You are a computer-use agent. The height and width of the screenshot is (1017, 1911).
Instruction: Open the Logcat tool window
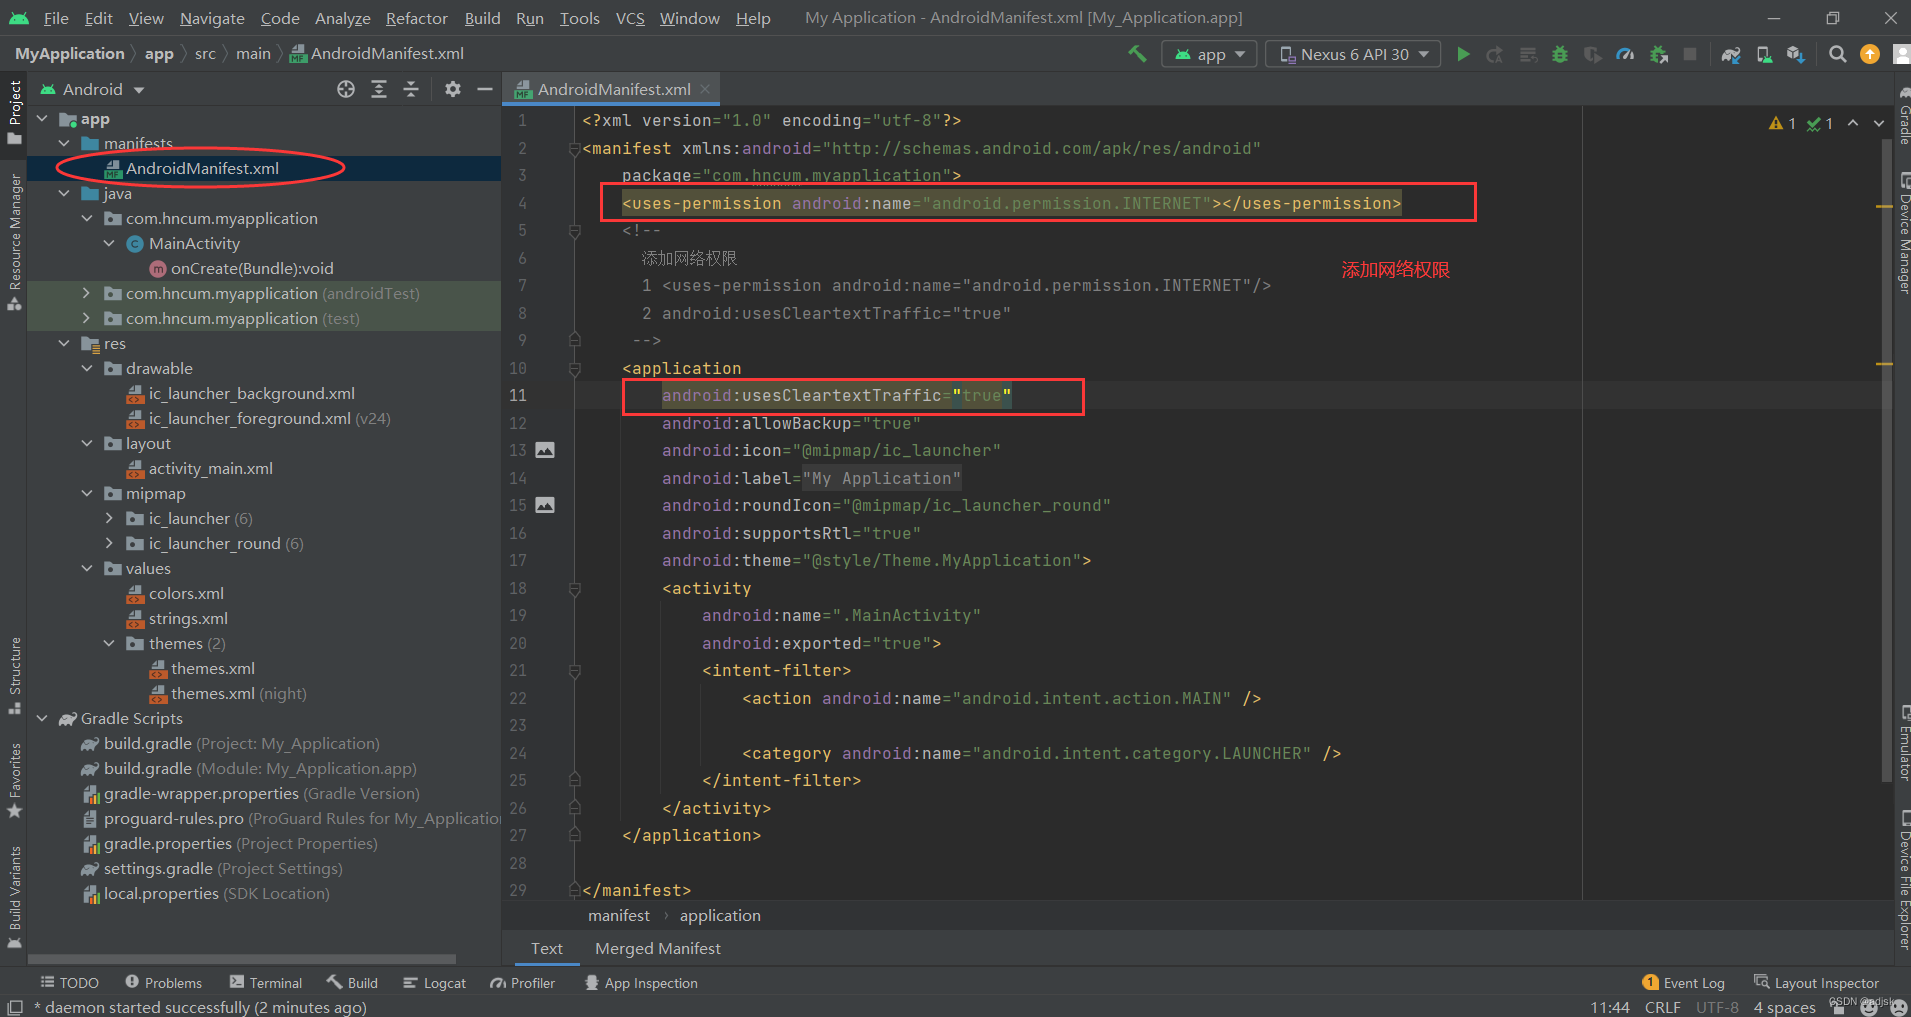click(x=434, y=983)
